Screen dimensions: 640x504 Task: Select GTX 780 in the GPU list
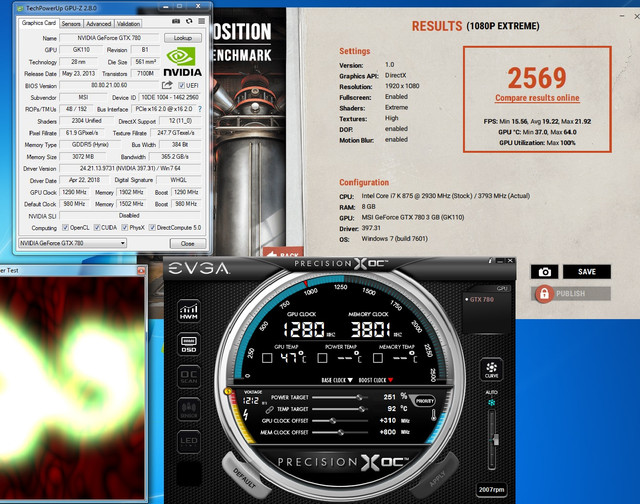[480, 299]
